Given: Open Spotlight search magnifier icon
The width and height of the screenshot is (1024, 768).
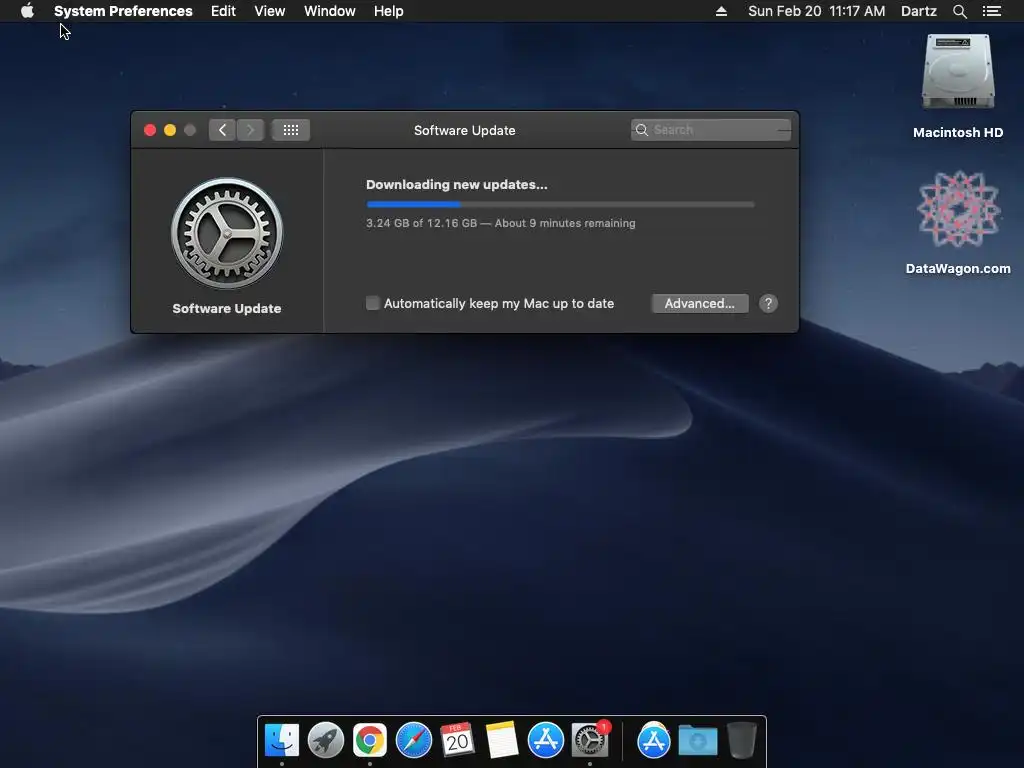Looking at the screenshot, I should point(959,11).
